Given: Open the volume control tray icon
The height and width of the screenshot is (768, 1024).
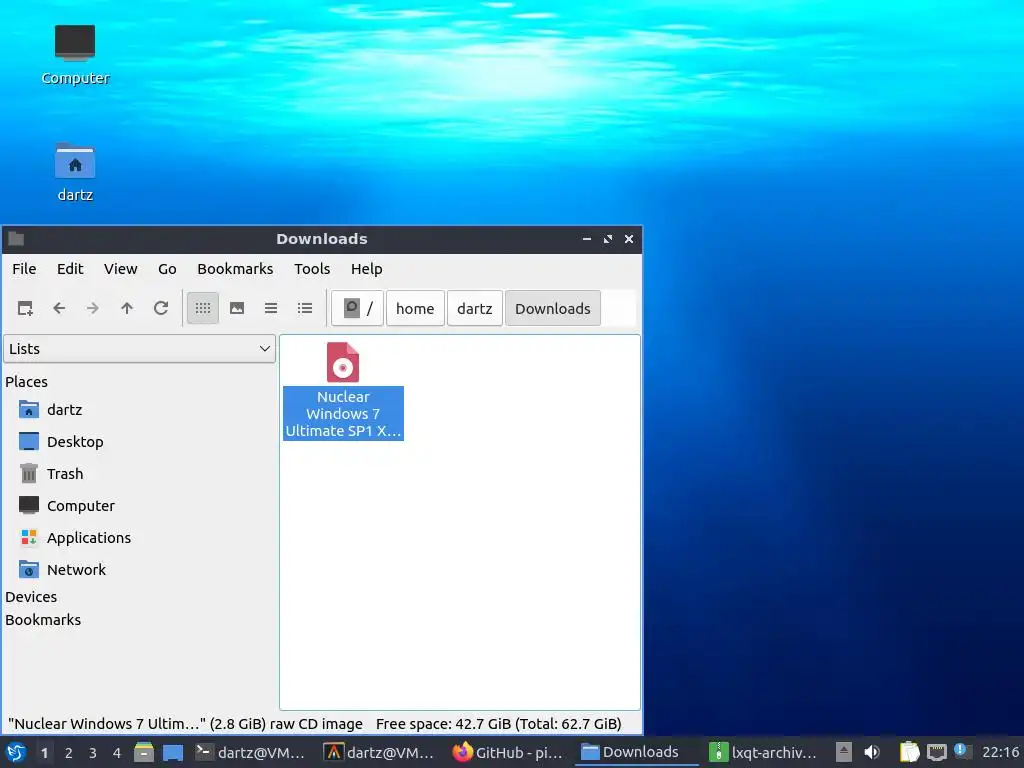Looking at the screenshot, I should pos(872,752).
